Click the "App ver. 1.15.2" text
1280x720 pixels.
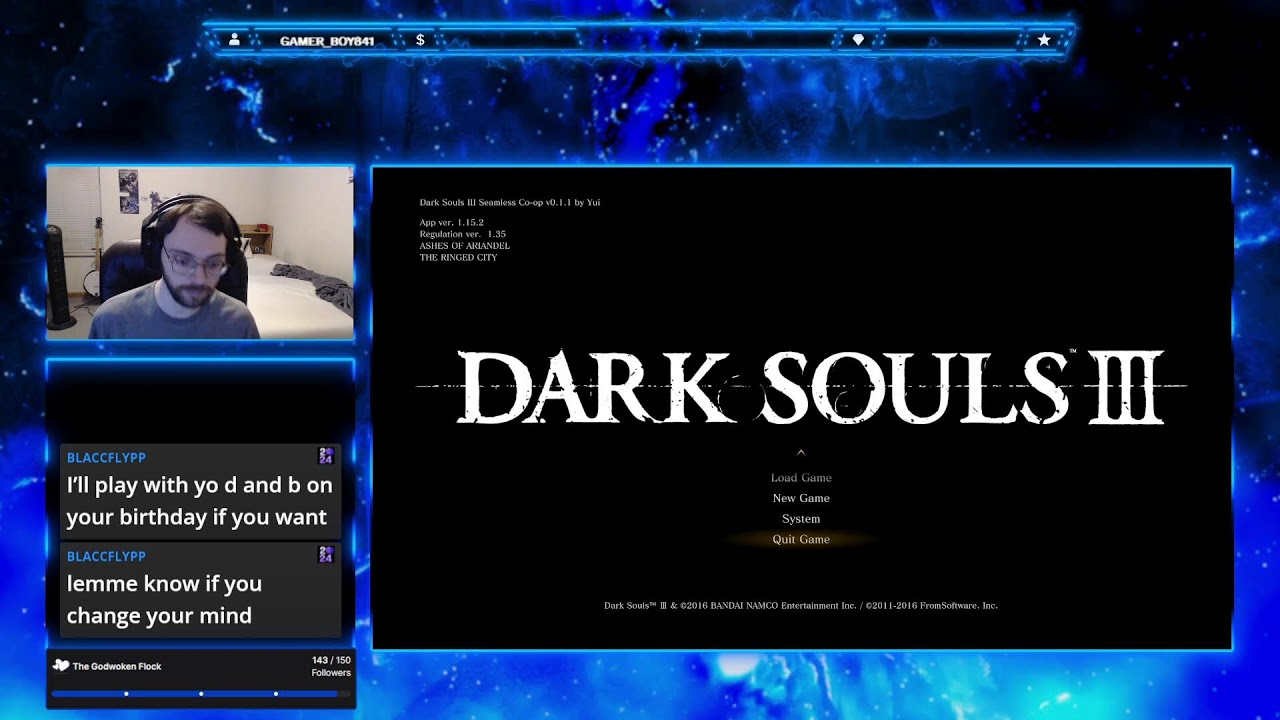pyautogui.click(x=452, y=222)
